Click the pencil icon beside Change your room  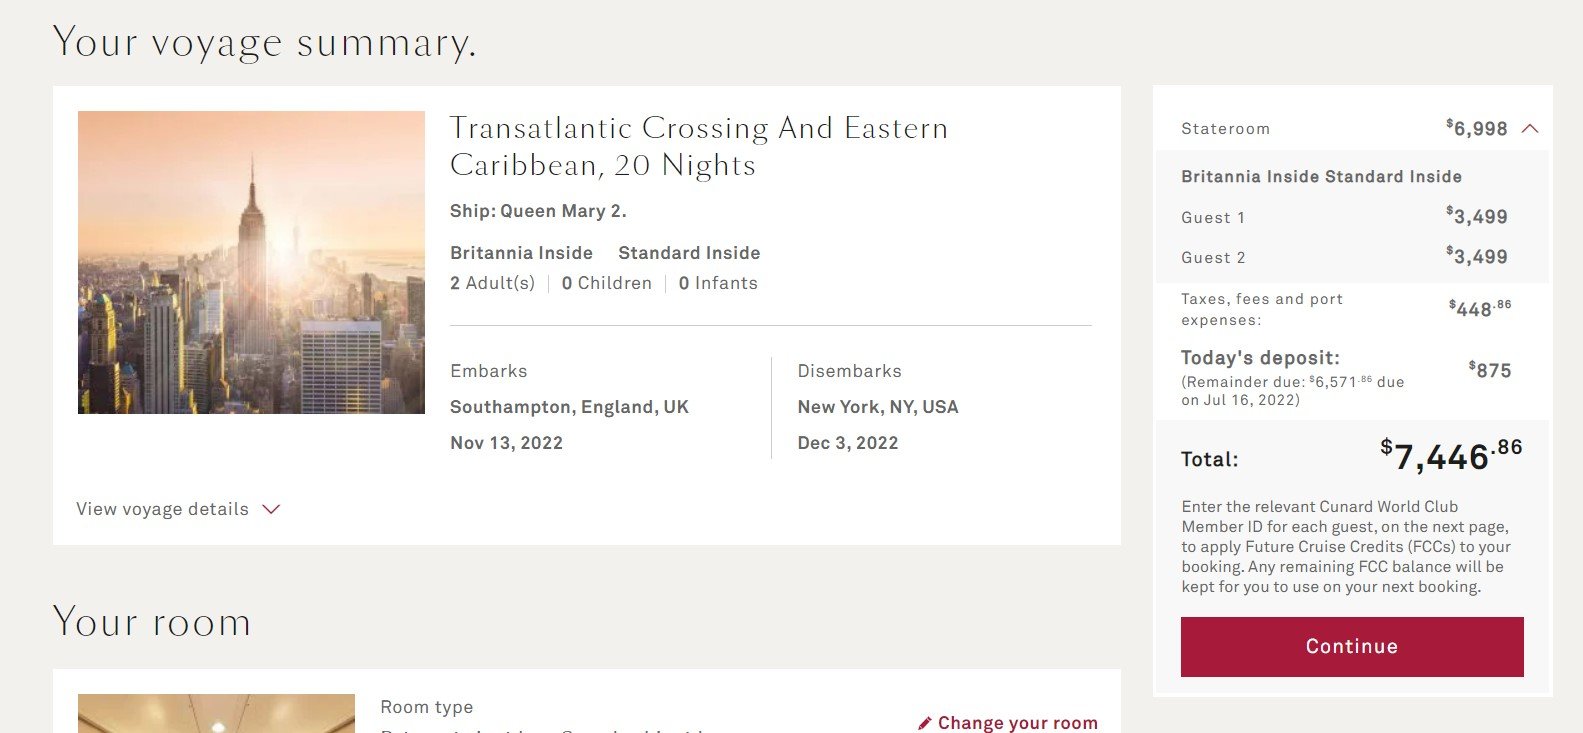[925, 723]
